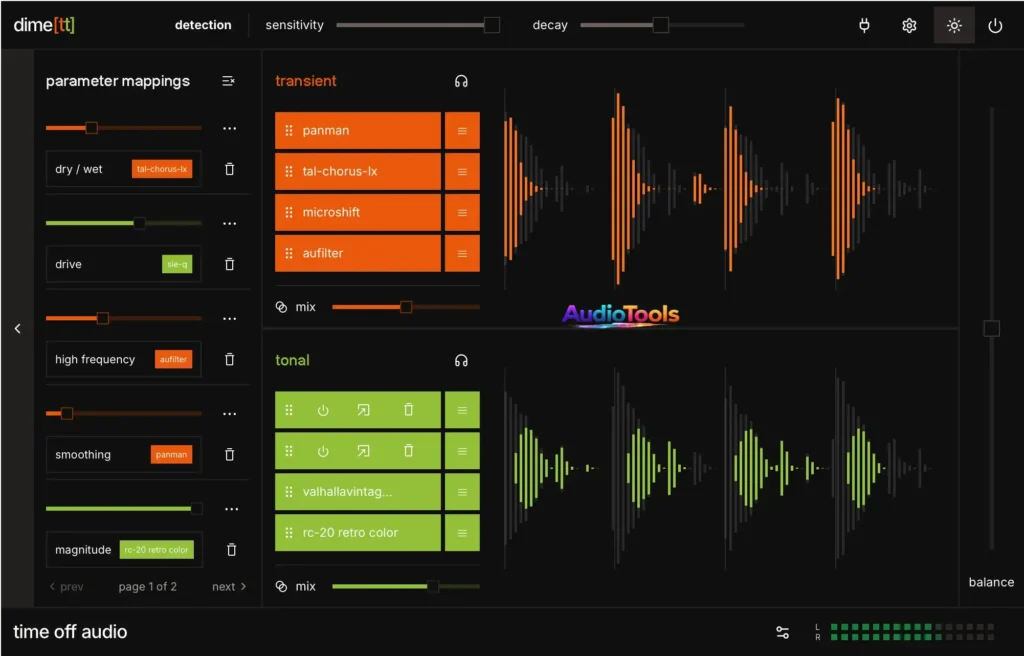Switch to the detection tab

203,25
